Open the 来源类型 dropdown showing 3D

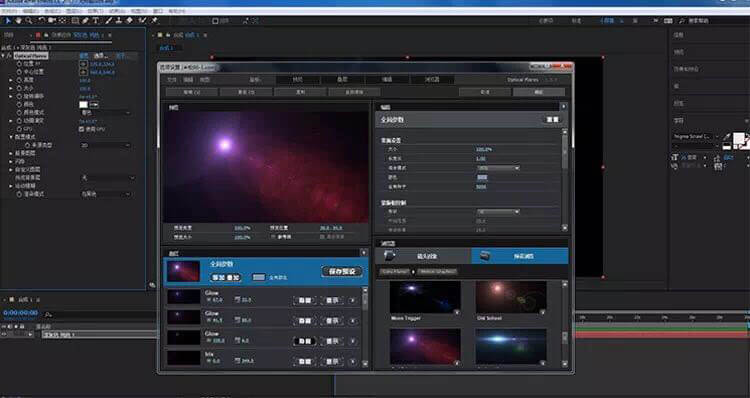point(105,145)
